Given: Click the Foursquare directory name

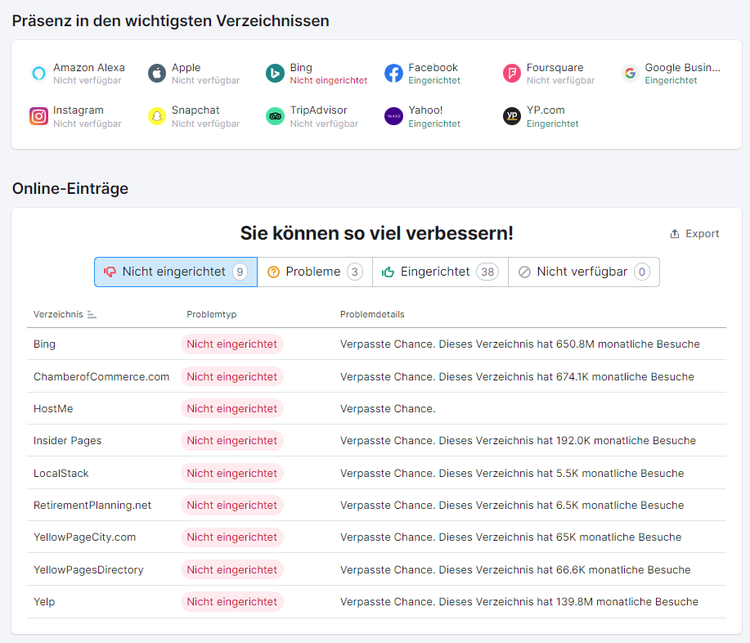Looking at the screenshot, I should [x=555, y=67].
